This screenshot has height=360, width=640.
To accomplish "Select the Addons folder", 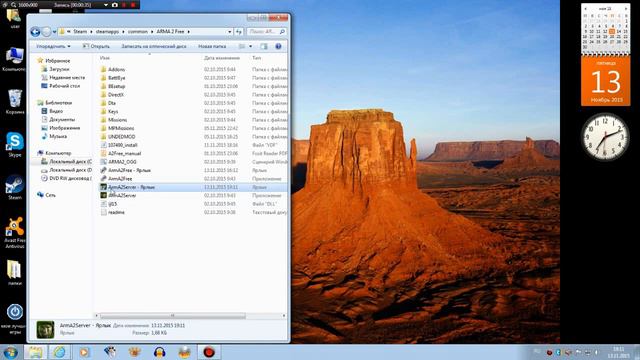I will click(x=116, y=69).
